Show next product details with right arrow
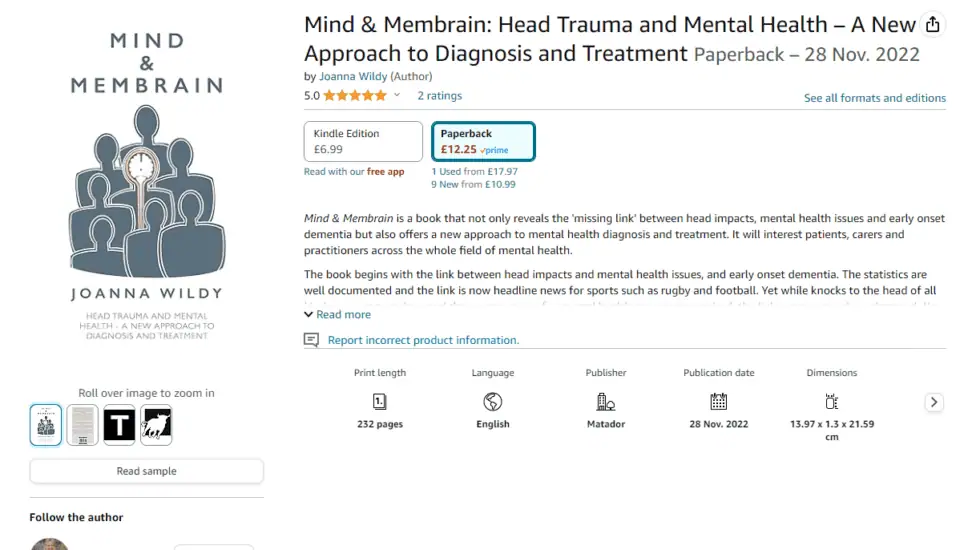Image resolution: width=980 pixels, height=550 pixels. pos(934,402)
